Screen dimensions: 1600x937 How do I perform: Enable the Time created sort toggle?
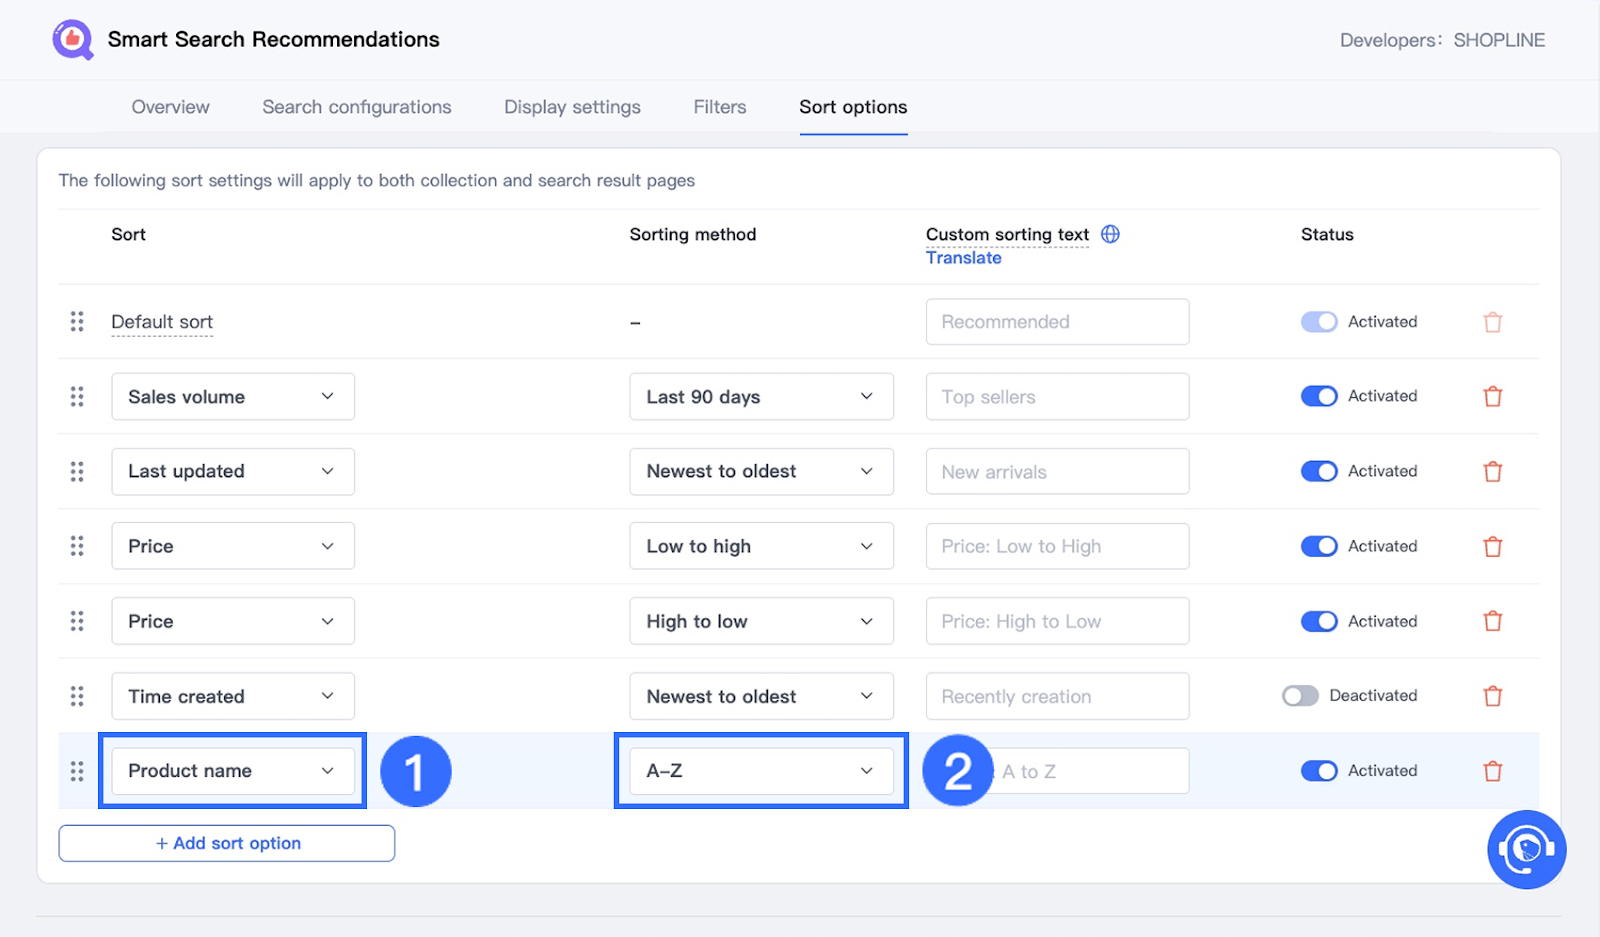point(1300,696)
